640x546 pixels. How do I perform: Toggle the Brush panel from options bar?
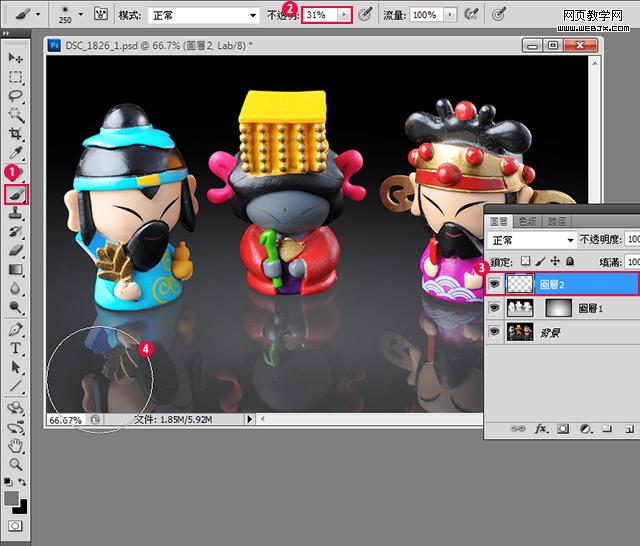tap(100, 15)
